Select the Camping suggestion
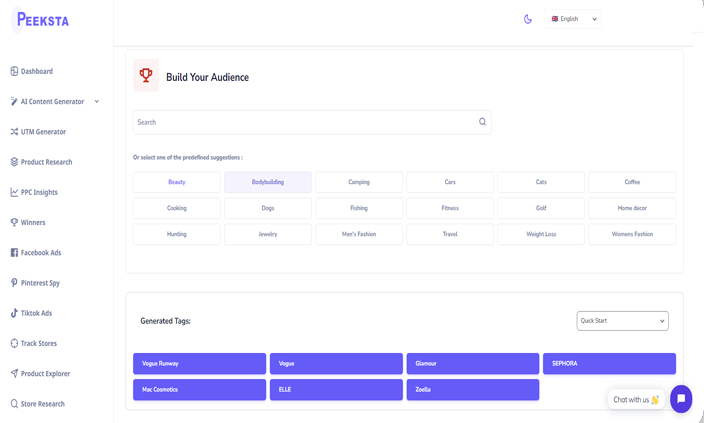 click(x=359, y=182)
